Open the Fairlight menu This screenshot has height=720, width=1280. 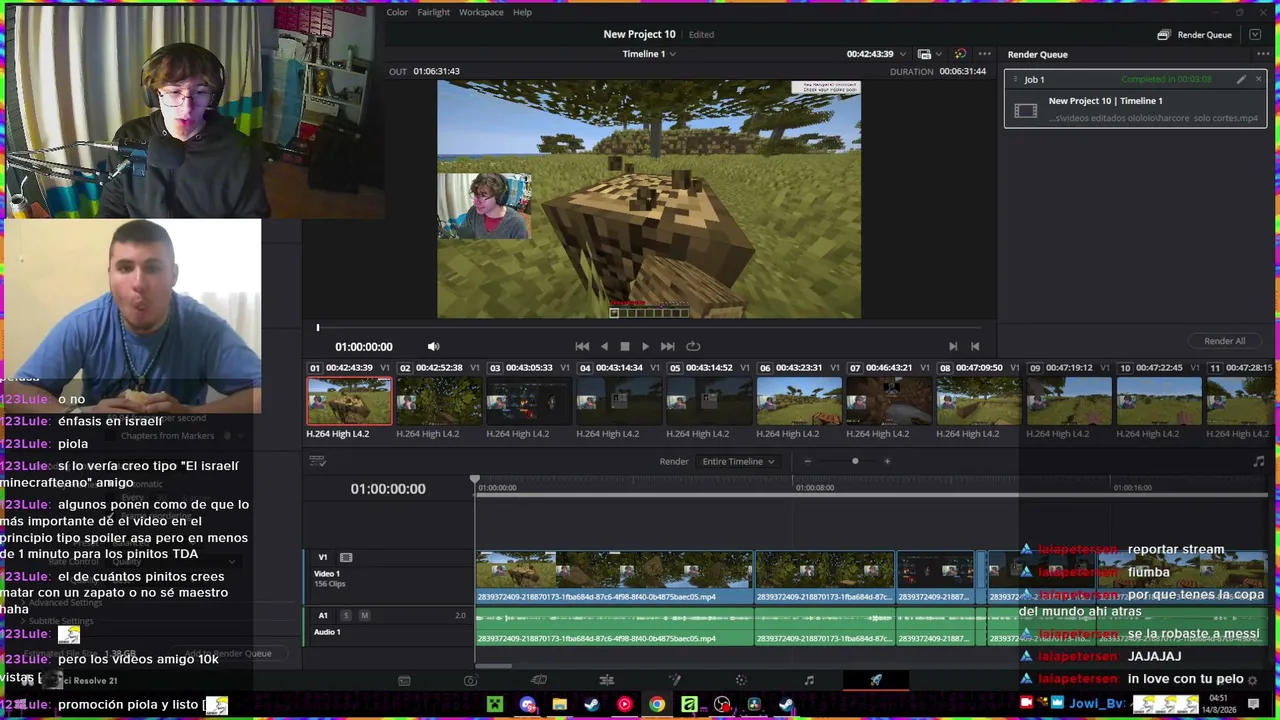click(434, 12)
